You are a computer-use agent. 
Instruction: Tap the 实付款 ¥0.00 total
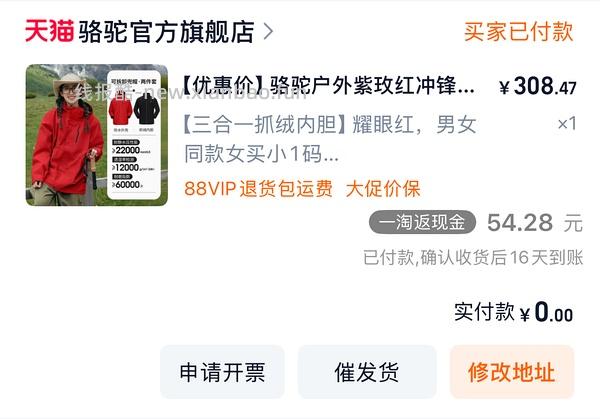click(x=514, y=312)
